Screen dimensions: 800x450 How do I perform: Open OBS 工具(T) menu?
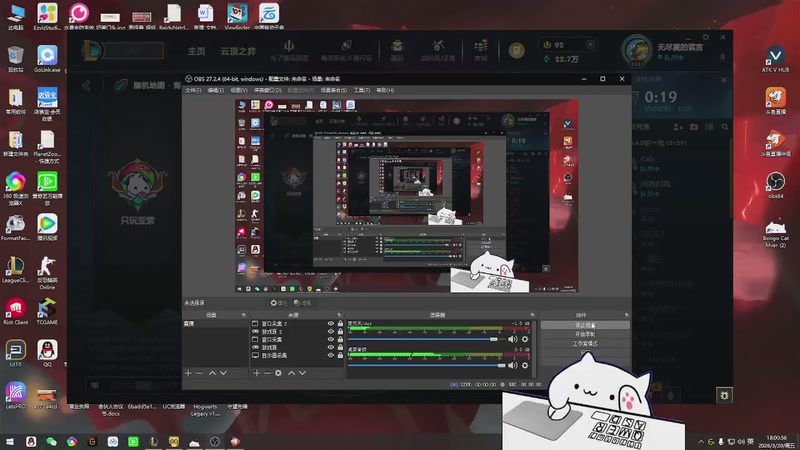362,90
